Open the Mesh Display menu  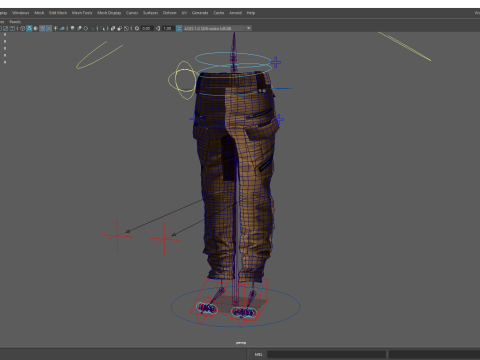pos(109,13)
